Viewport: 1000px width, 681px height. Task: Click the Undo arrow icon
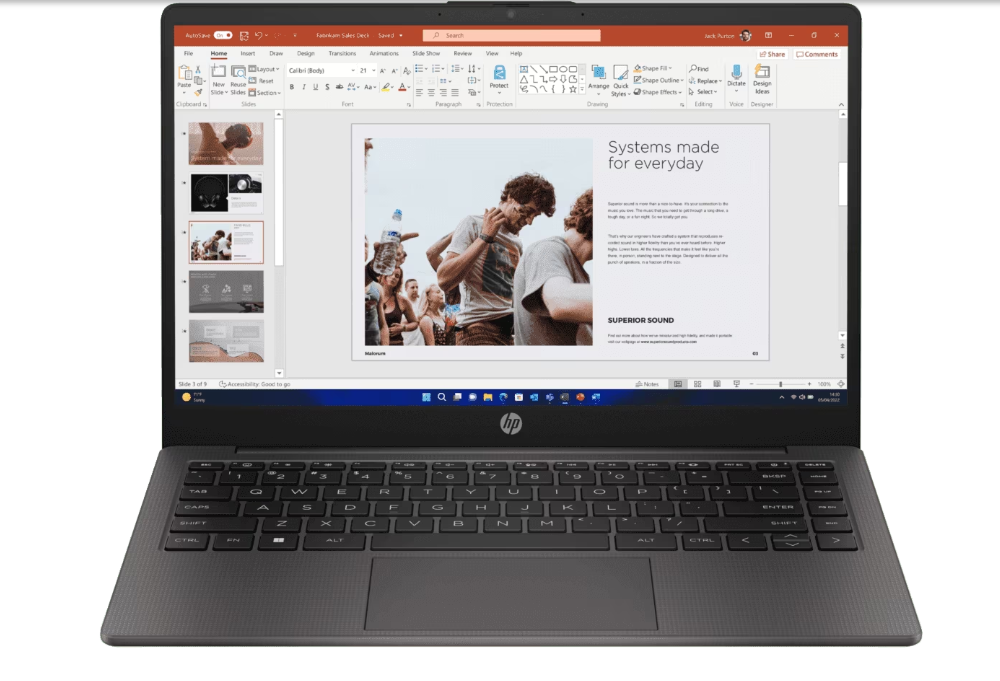[x=259, y=35]
